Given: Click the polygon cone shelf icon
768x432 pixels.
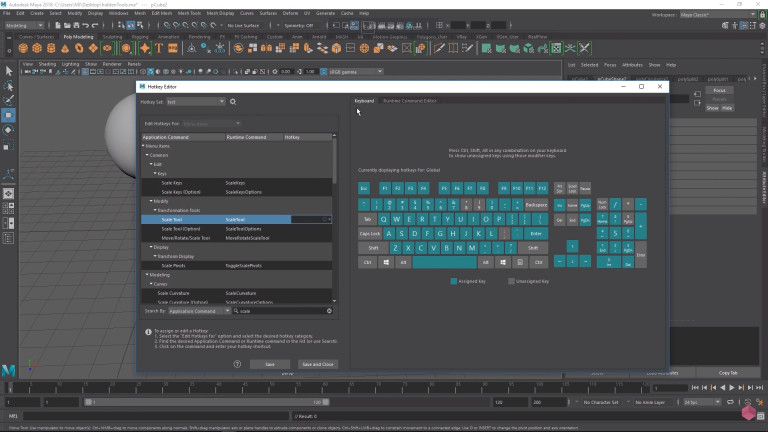Looking at the screenshot, I should point(65,48).
